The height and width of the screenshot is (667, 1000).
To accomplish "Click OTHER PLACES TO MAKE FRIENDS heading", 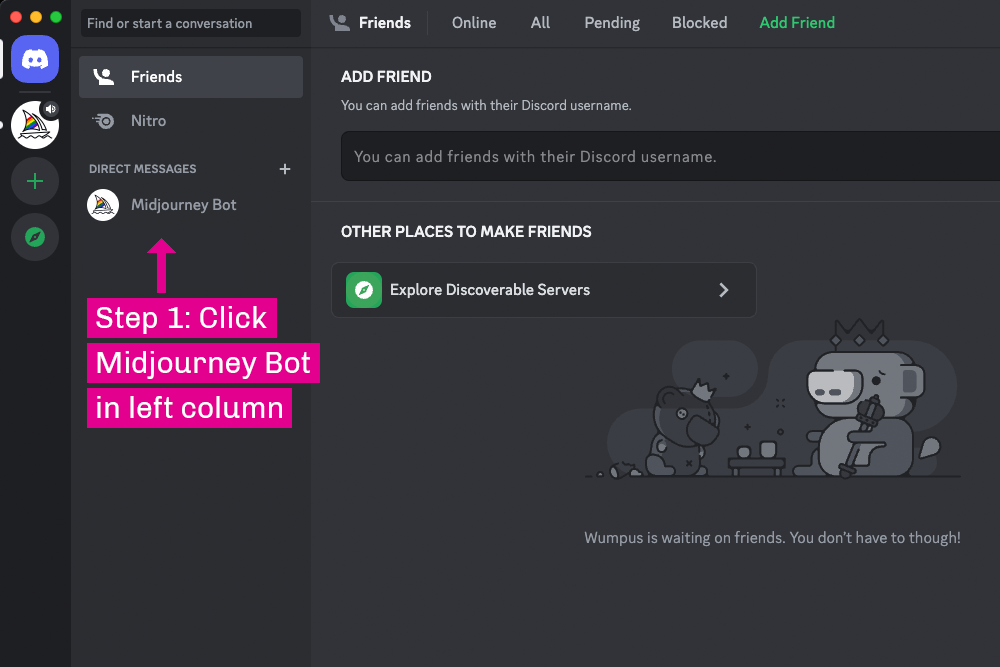I will [466, 231].
